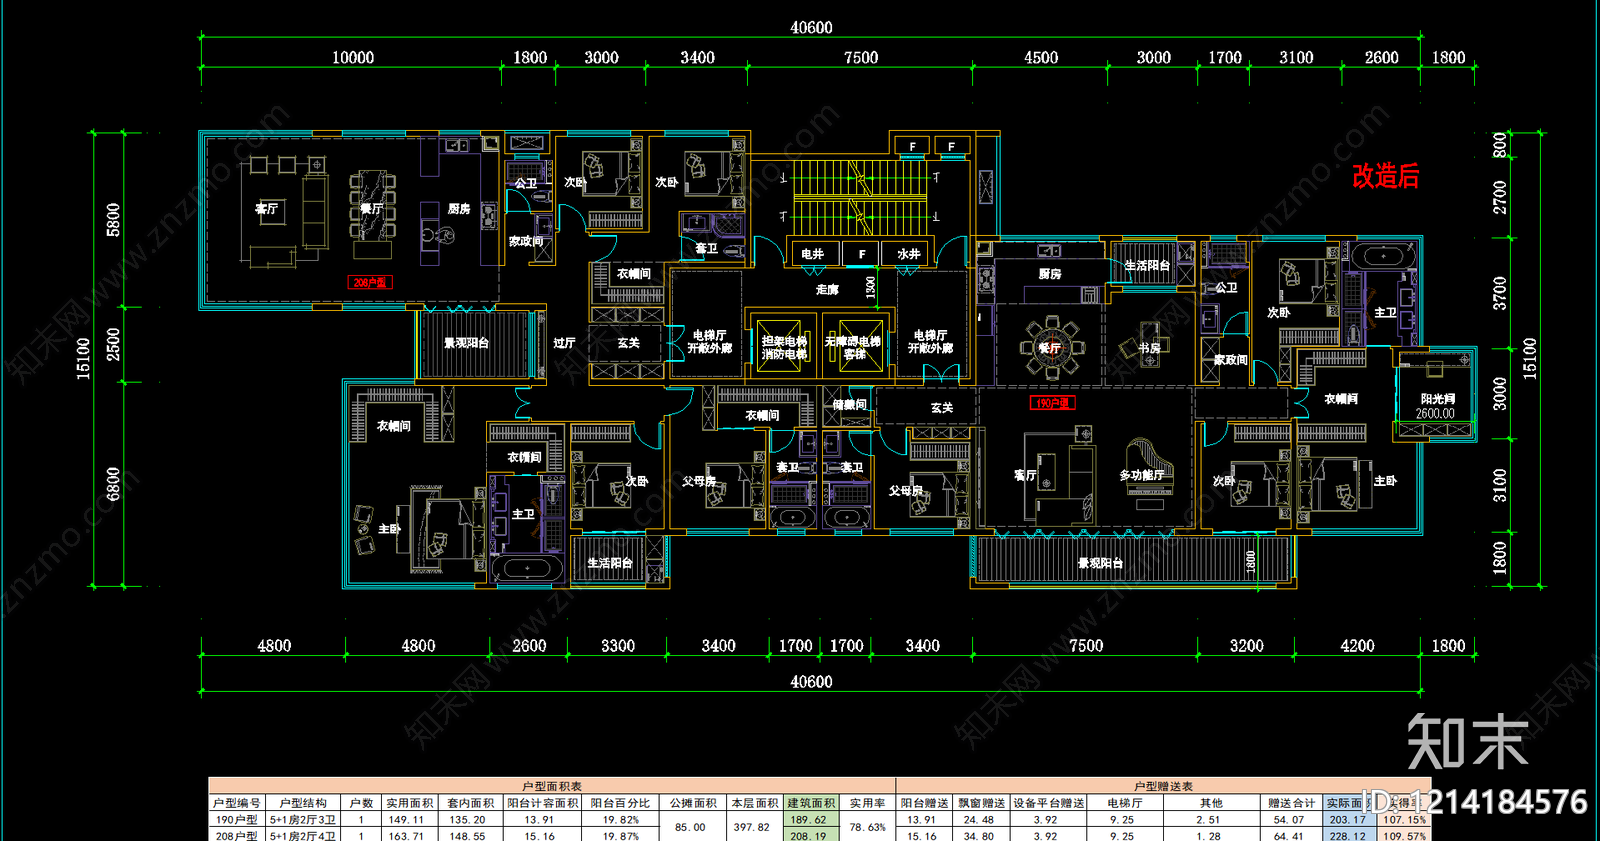Click the 电井 shaft label
Screen dimensions: 1600x841
813,254
